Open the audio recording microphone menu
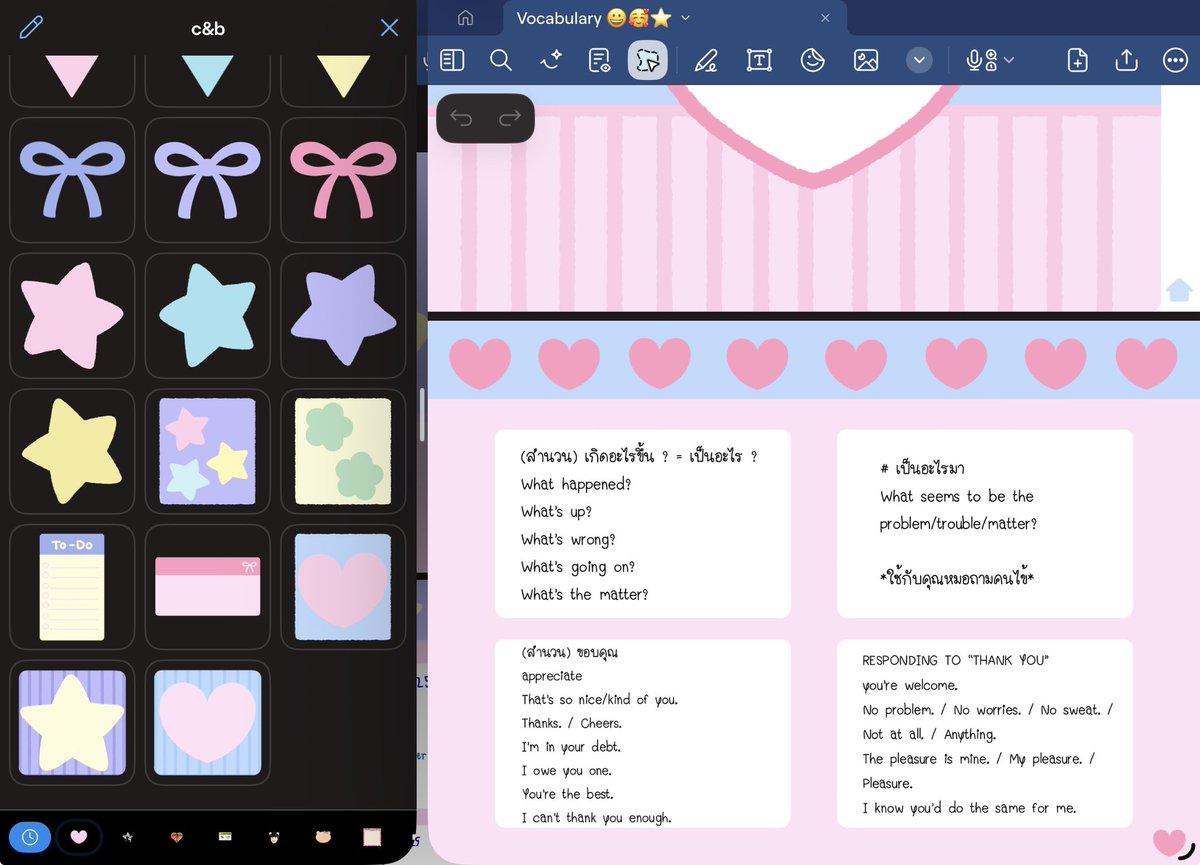The width and height of the screenshot is (1200, 865). point(990,61)
